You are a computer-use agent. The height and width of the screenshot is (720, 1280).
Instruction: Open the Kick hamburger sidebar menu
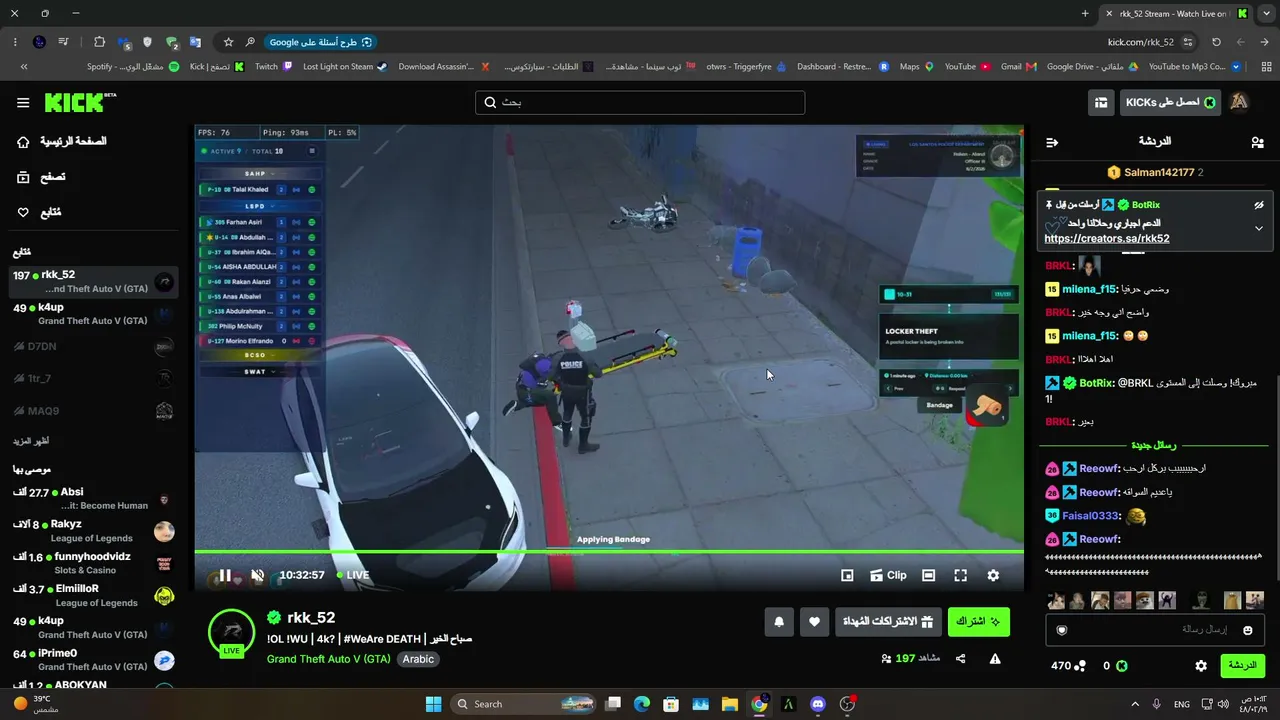[23, 103]
